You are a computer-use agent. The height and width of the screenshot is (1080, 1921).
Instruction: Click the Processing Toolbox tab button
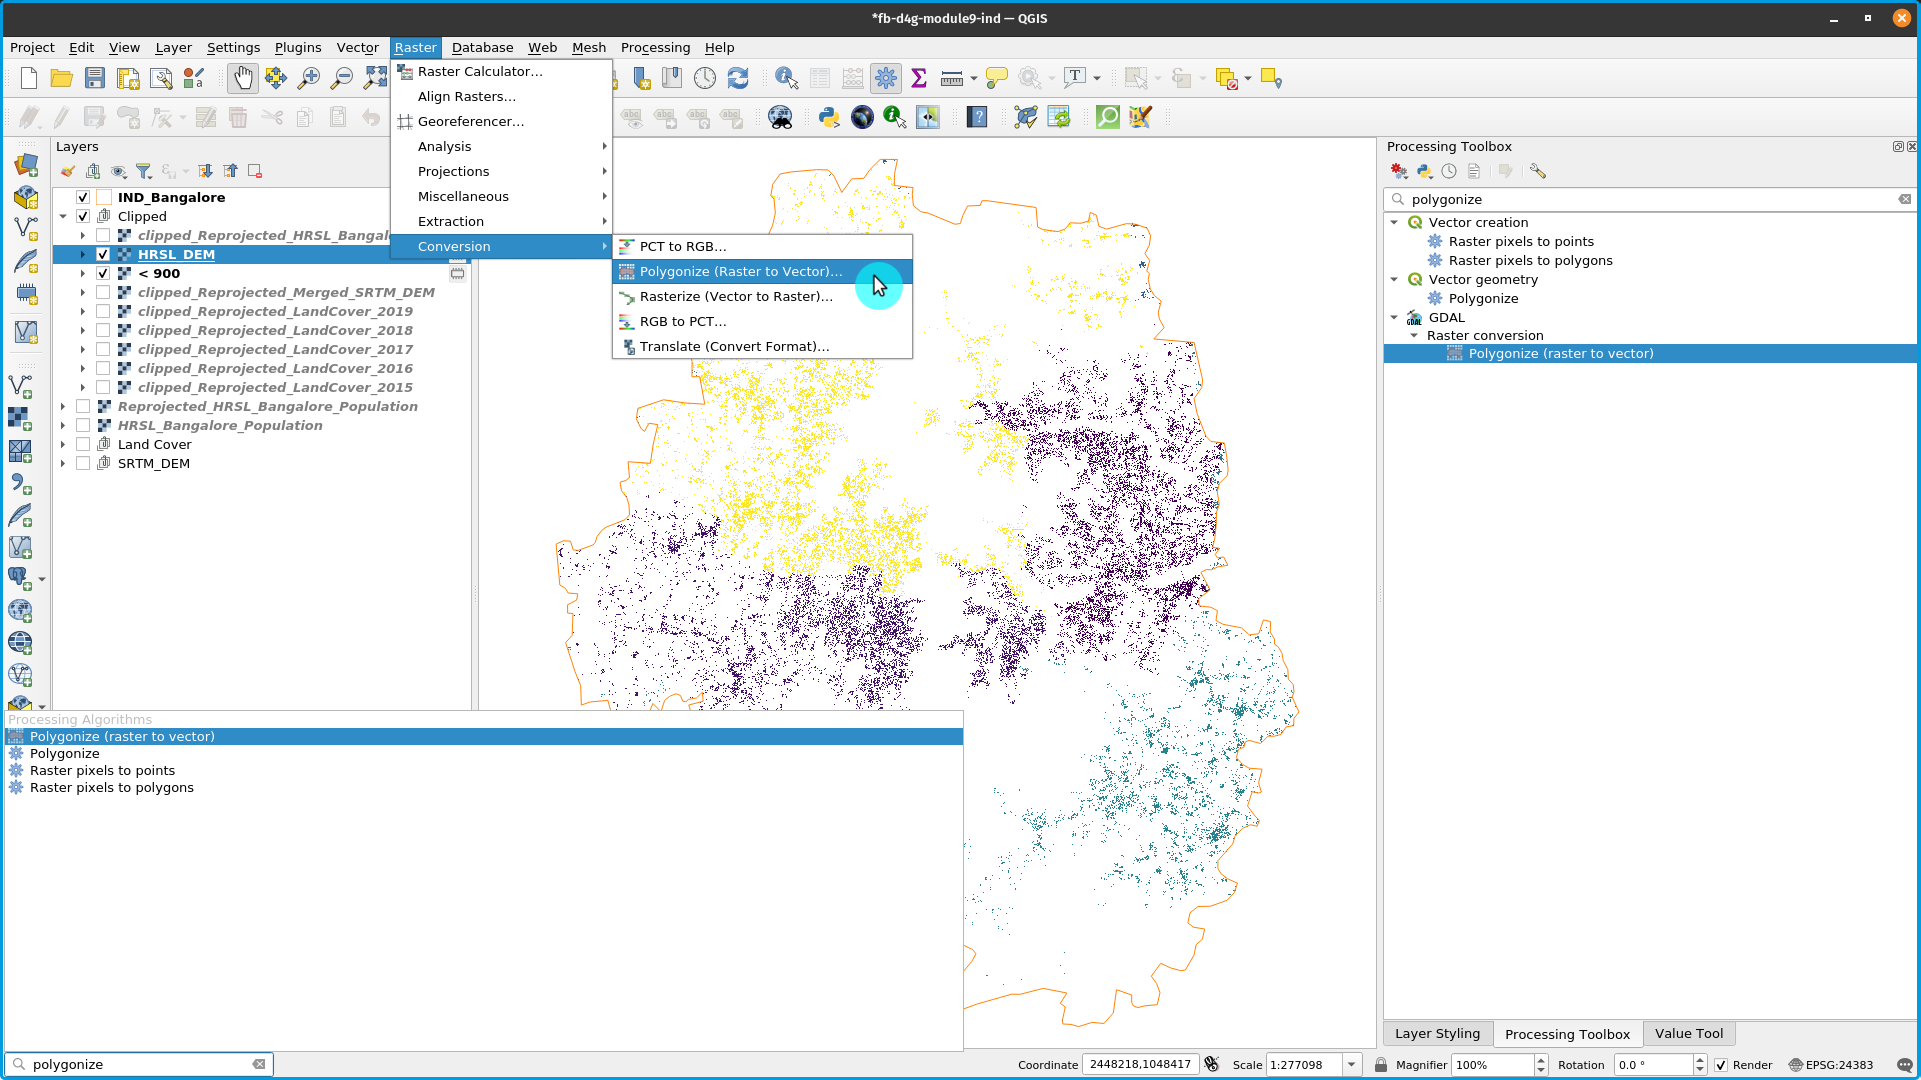click(x=1567, y=1033)
